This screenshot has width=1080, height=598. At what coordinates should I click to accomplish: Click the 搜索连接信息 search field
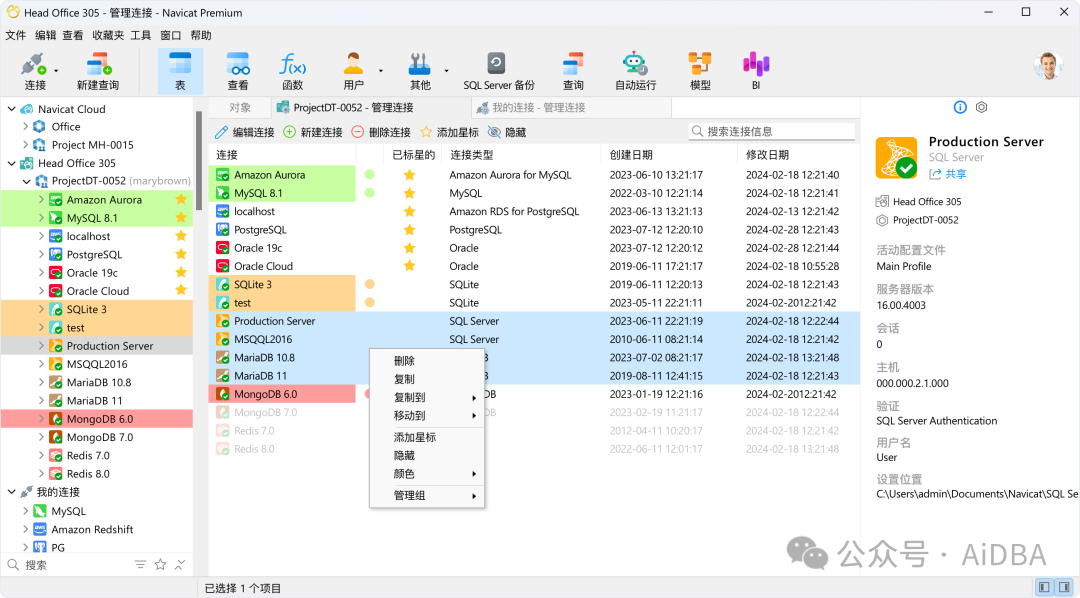click(772, 131)
